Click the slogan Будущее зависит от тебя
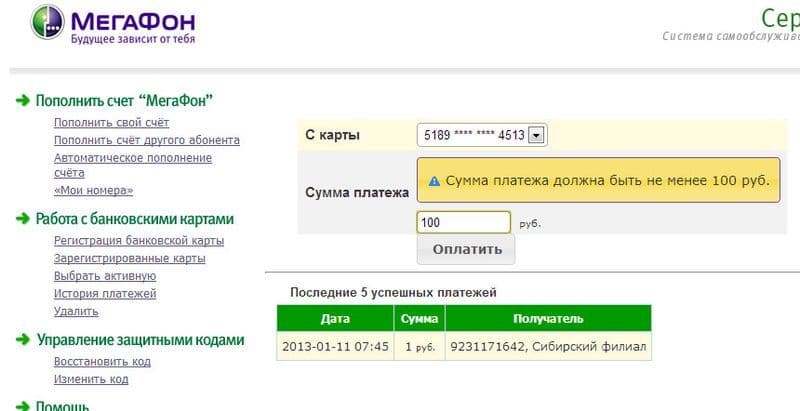Image resolution: width=800 pixels, height=411 pixels. (x=133, y=39)
